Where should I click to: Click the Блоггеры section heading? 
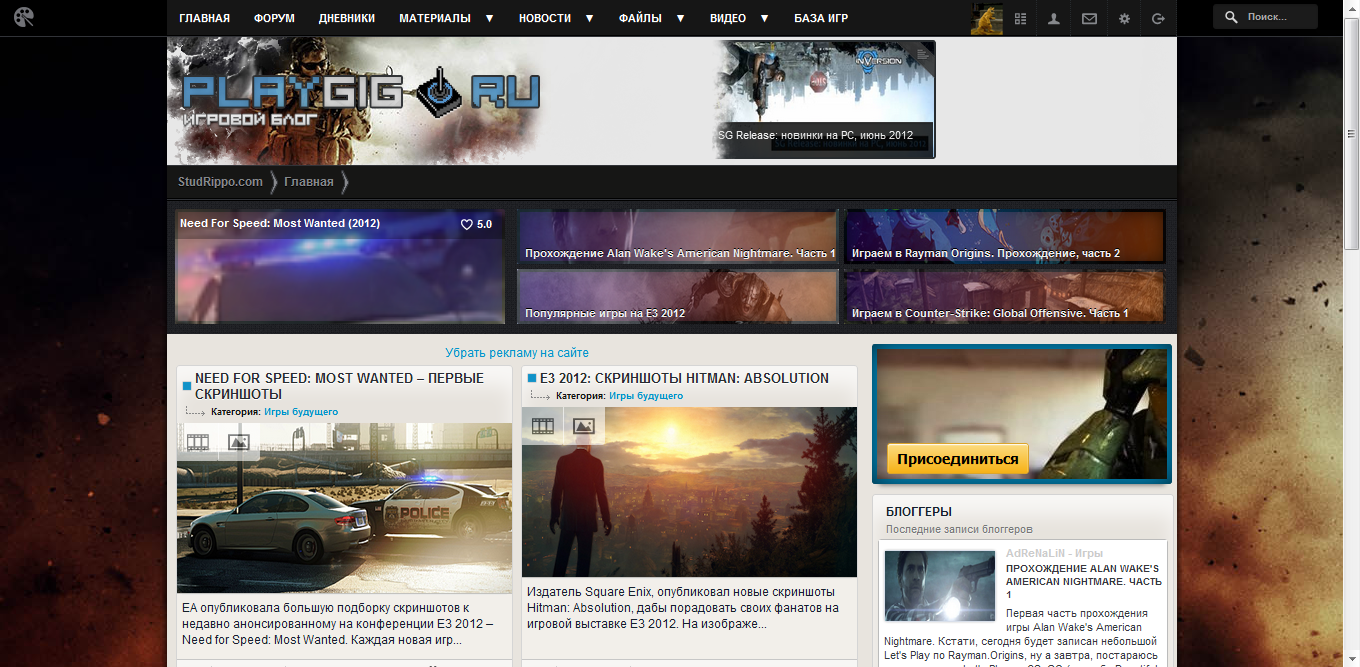(919, 512)
